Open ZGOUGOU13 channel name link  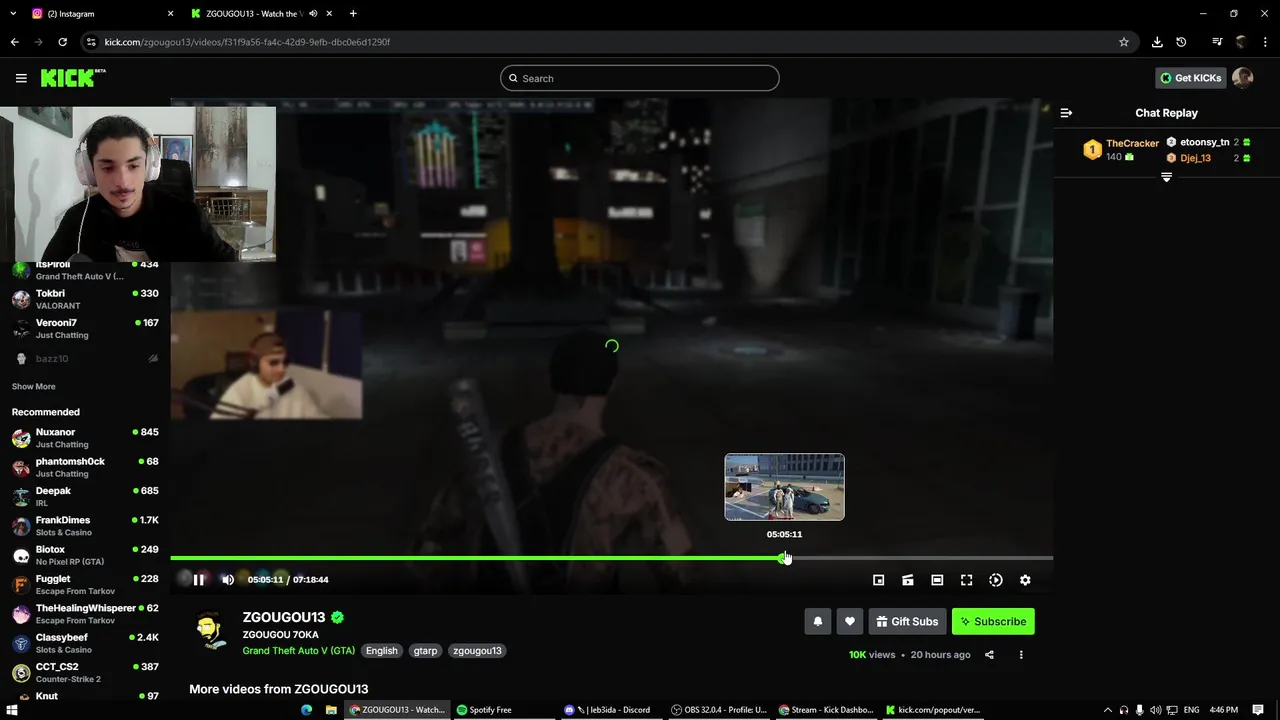click(x=284, y=617)
